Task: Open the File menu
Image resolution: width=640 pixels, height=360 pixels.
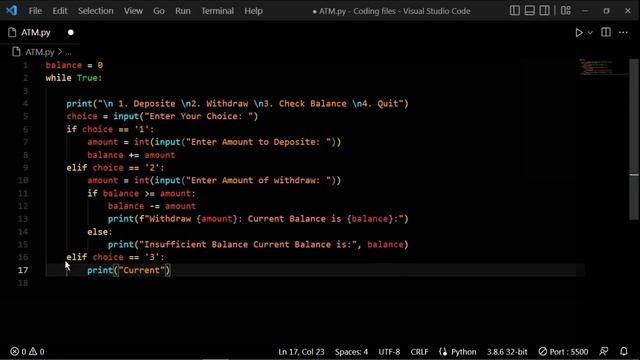Action: [35, 11]
